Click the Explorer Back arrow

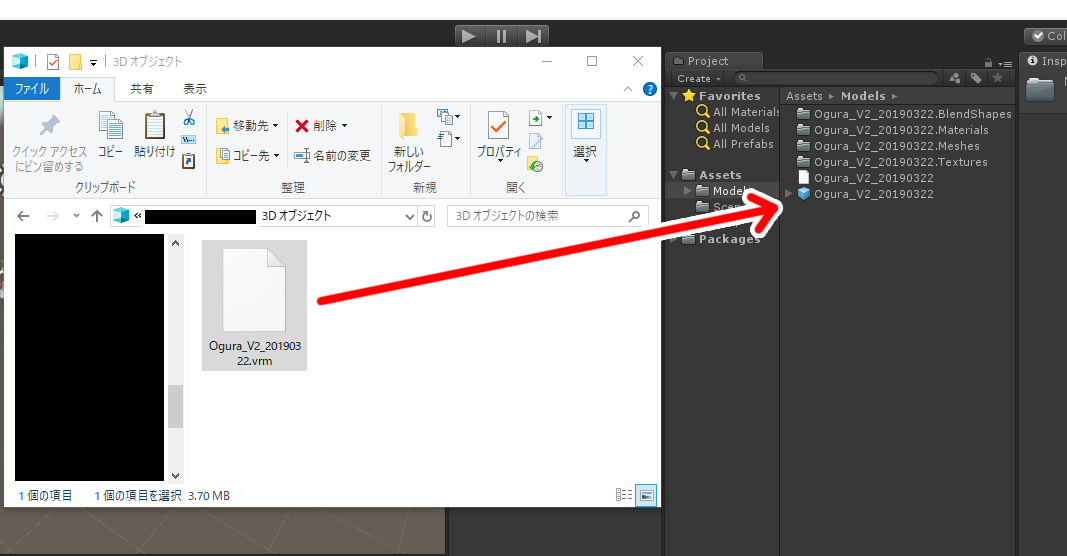pos(23,216)
